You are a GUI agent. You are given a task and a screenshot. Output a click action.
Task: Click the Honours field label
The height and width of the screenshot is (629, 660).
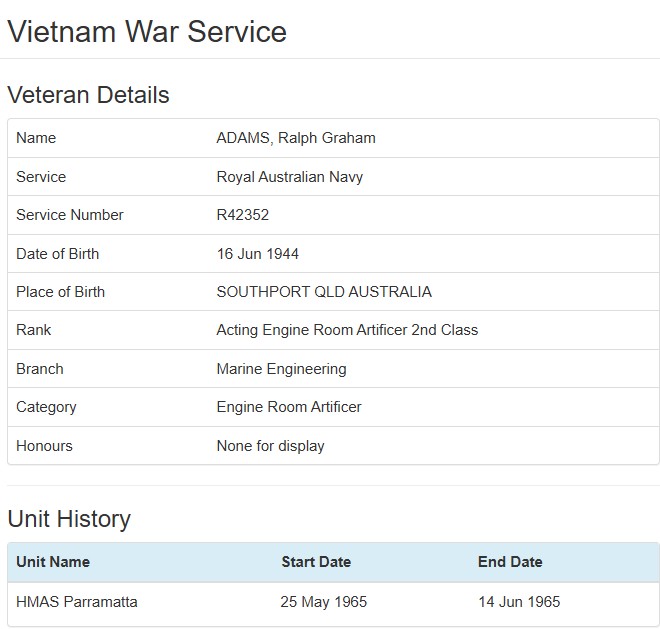44,446
